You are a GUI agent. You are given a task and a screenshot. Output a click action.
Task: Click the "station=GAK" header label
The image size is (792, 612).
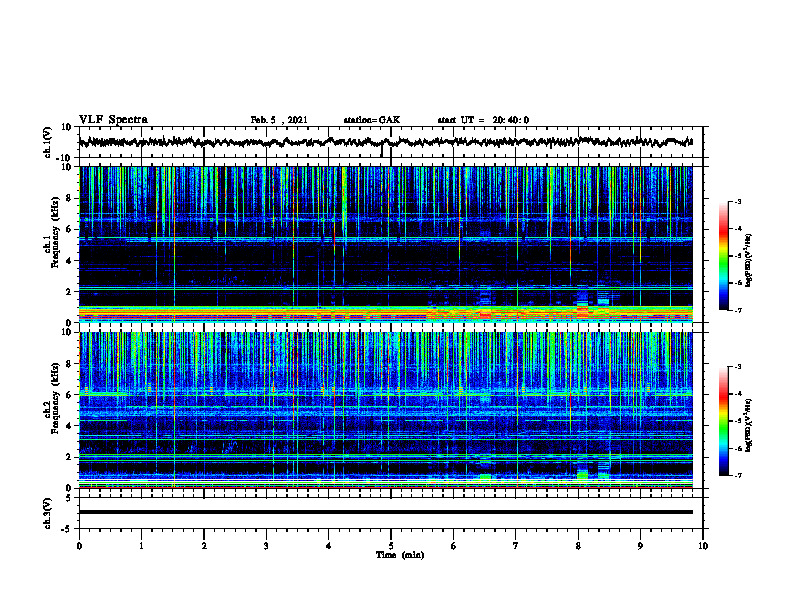[372, 120]
